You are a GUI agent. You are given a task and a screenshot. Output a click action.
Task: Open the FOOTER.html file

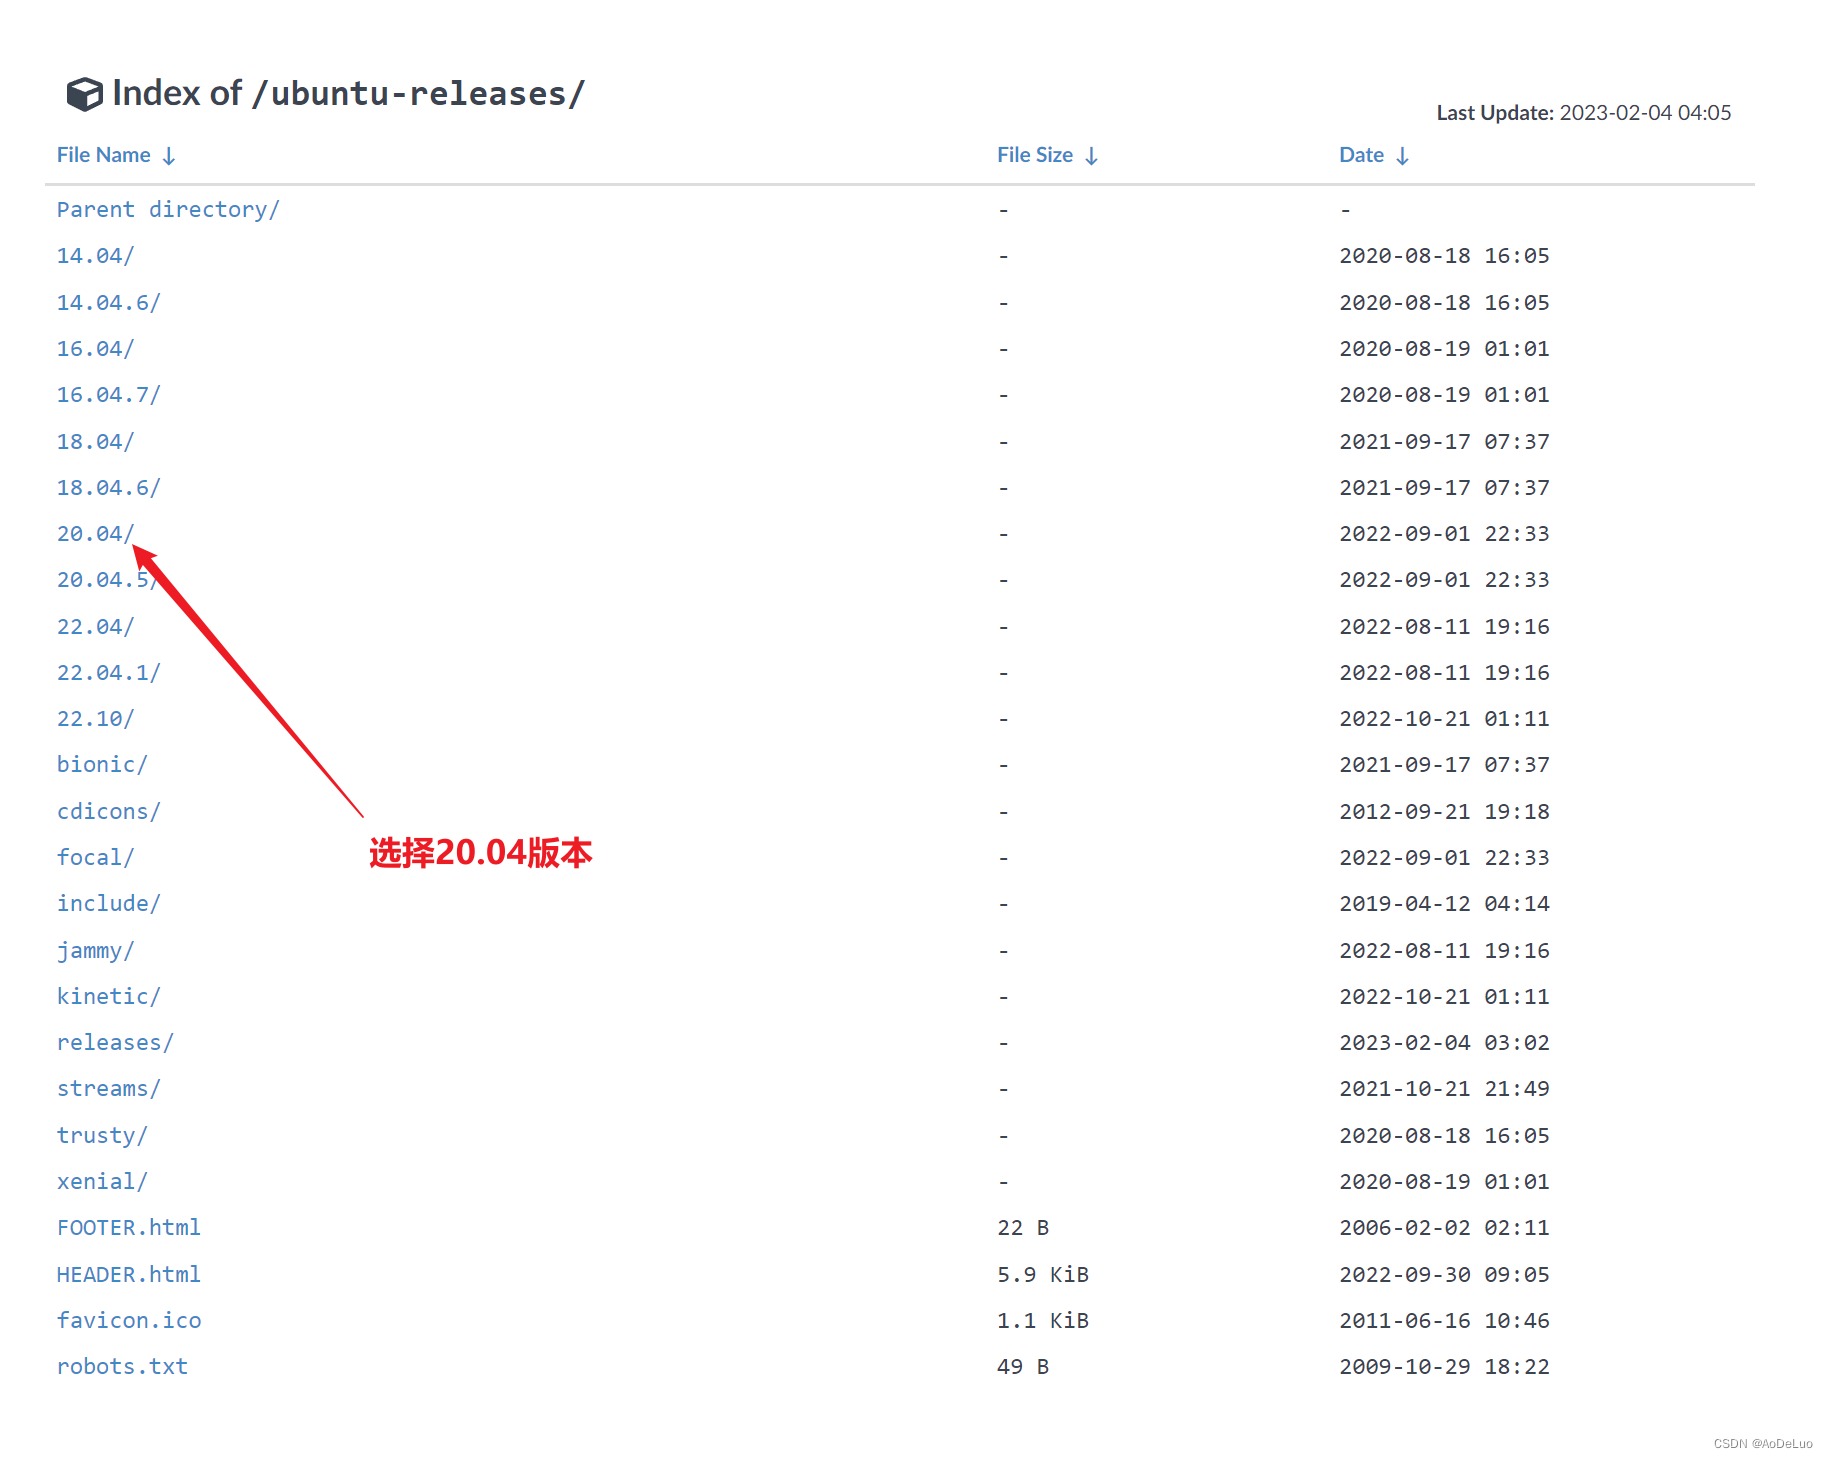pos(129,1228)
